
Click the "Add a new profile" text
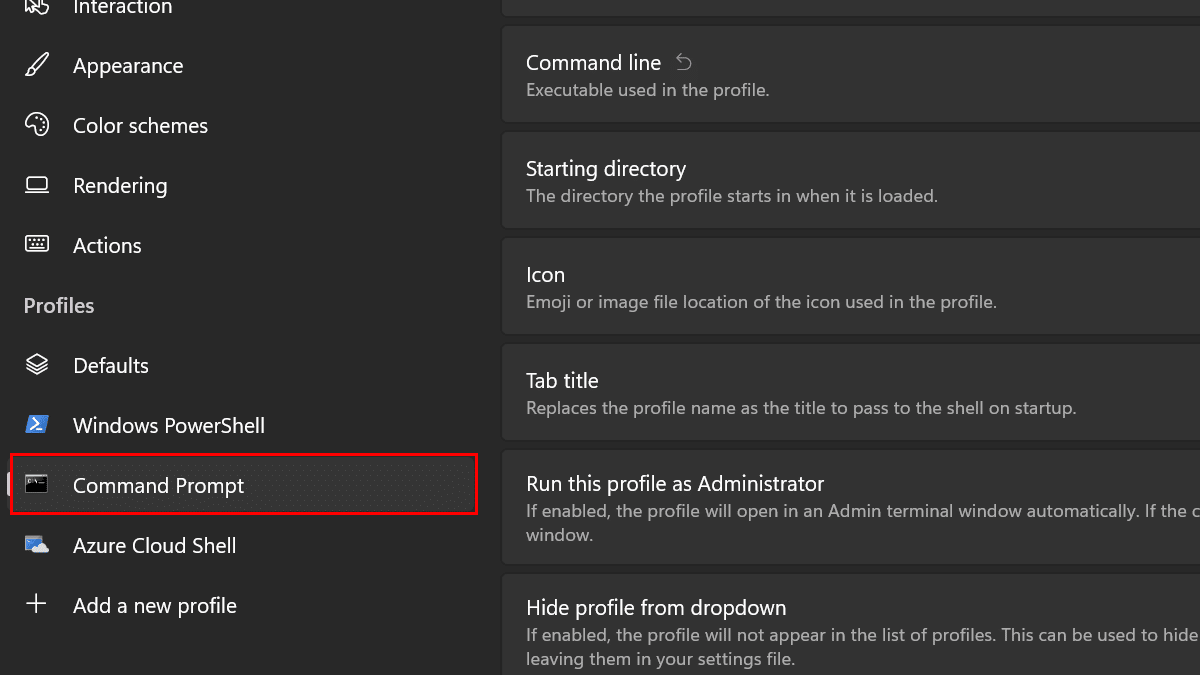click(155, 606)
